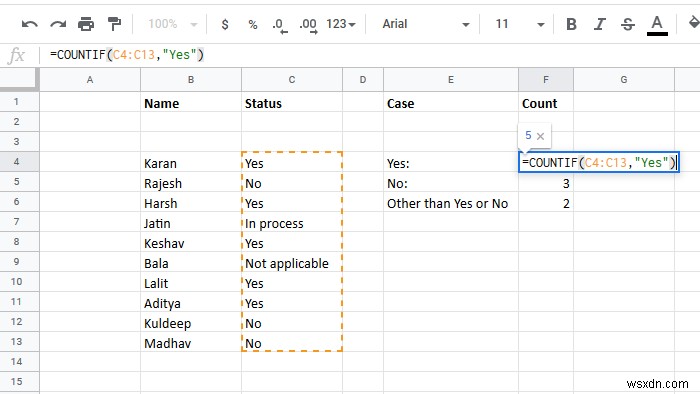Viewport: 700px width, 394px height.
Task: Select column F header
Action: point(546,80)
